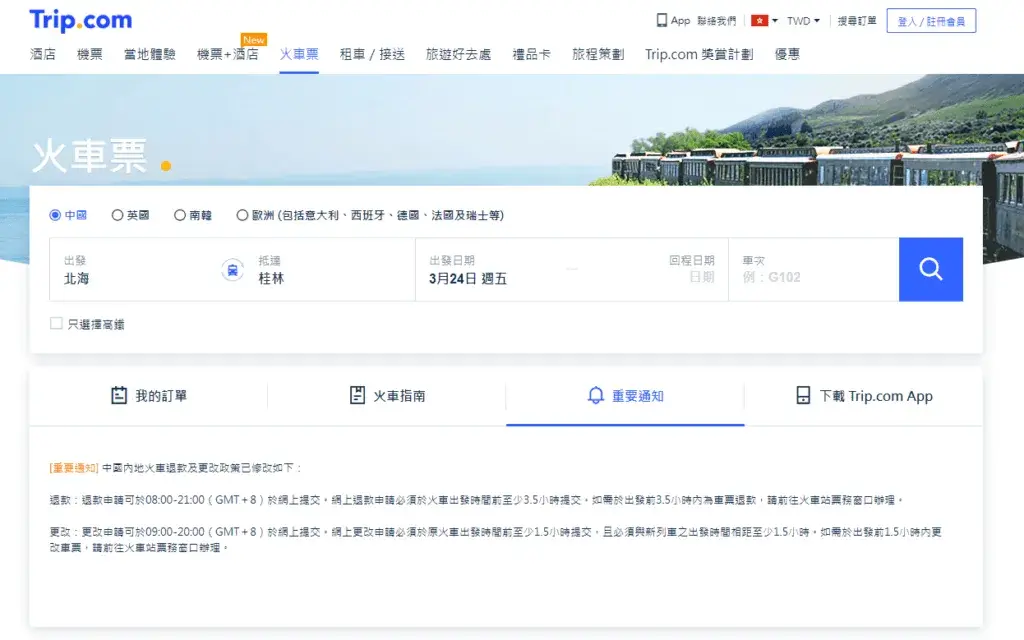Open the 酒店 menu
Image resolution: width=1024 pixels, height=640 pixels.
tap(42, 54)
